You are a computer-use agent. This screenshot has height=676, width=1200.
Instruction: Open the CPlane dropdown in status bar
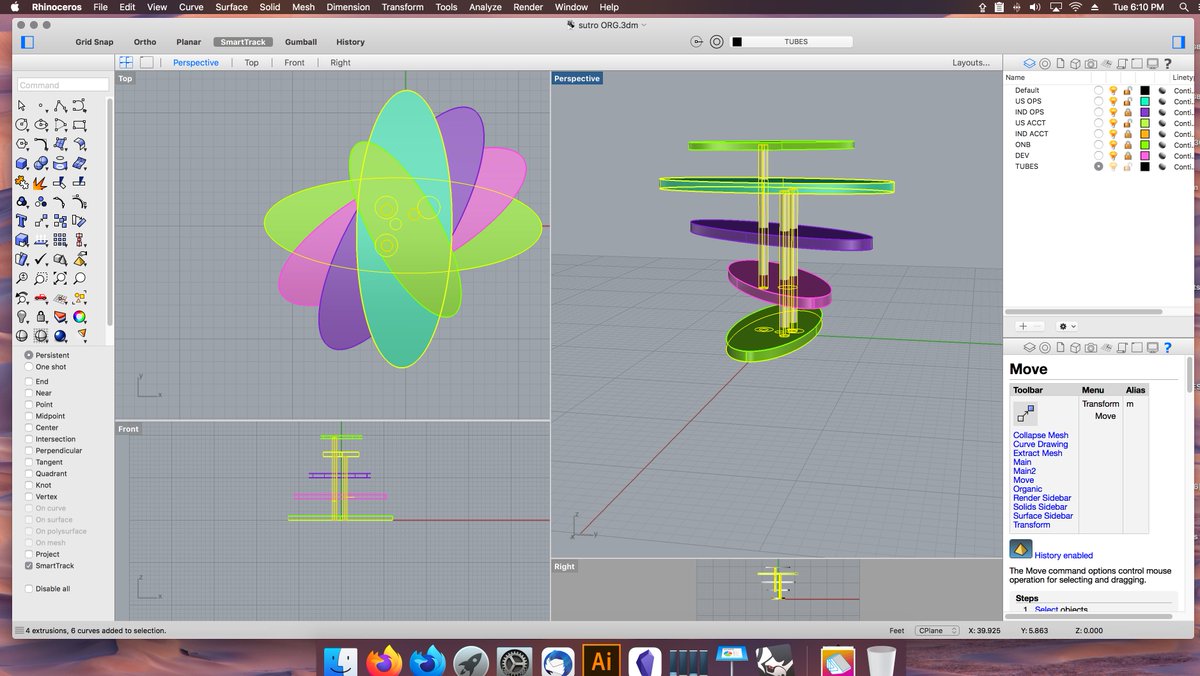click(938, 630)
